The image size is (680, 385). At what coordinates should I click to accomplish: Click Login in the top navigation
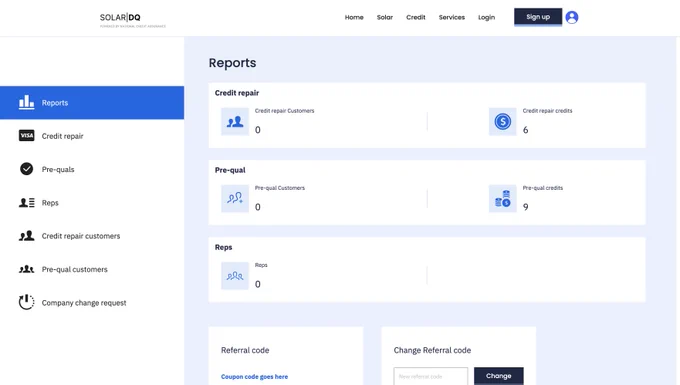tap(486, 17)
